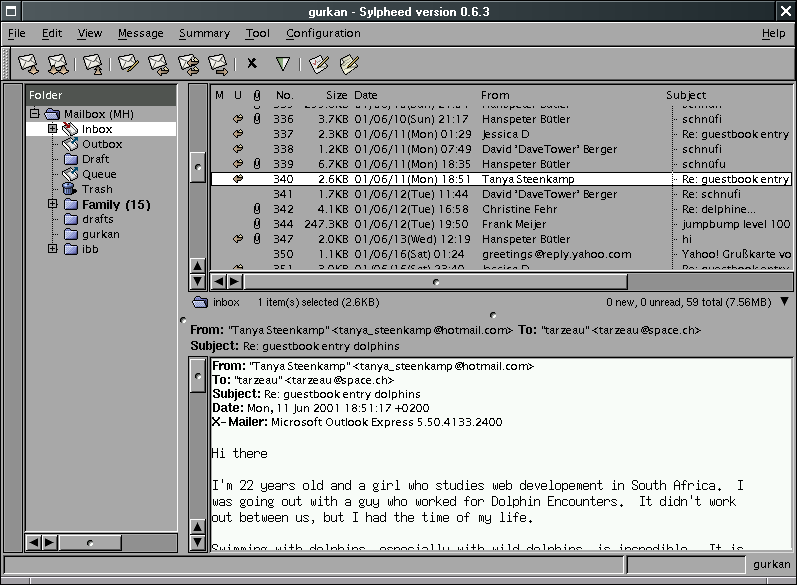
Task: Expand the ibb folder subtree
Action: (53, 250)
